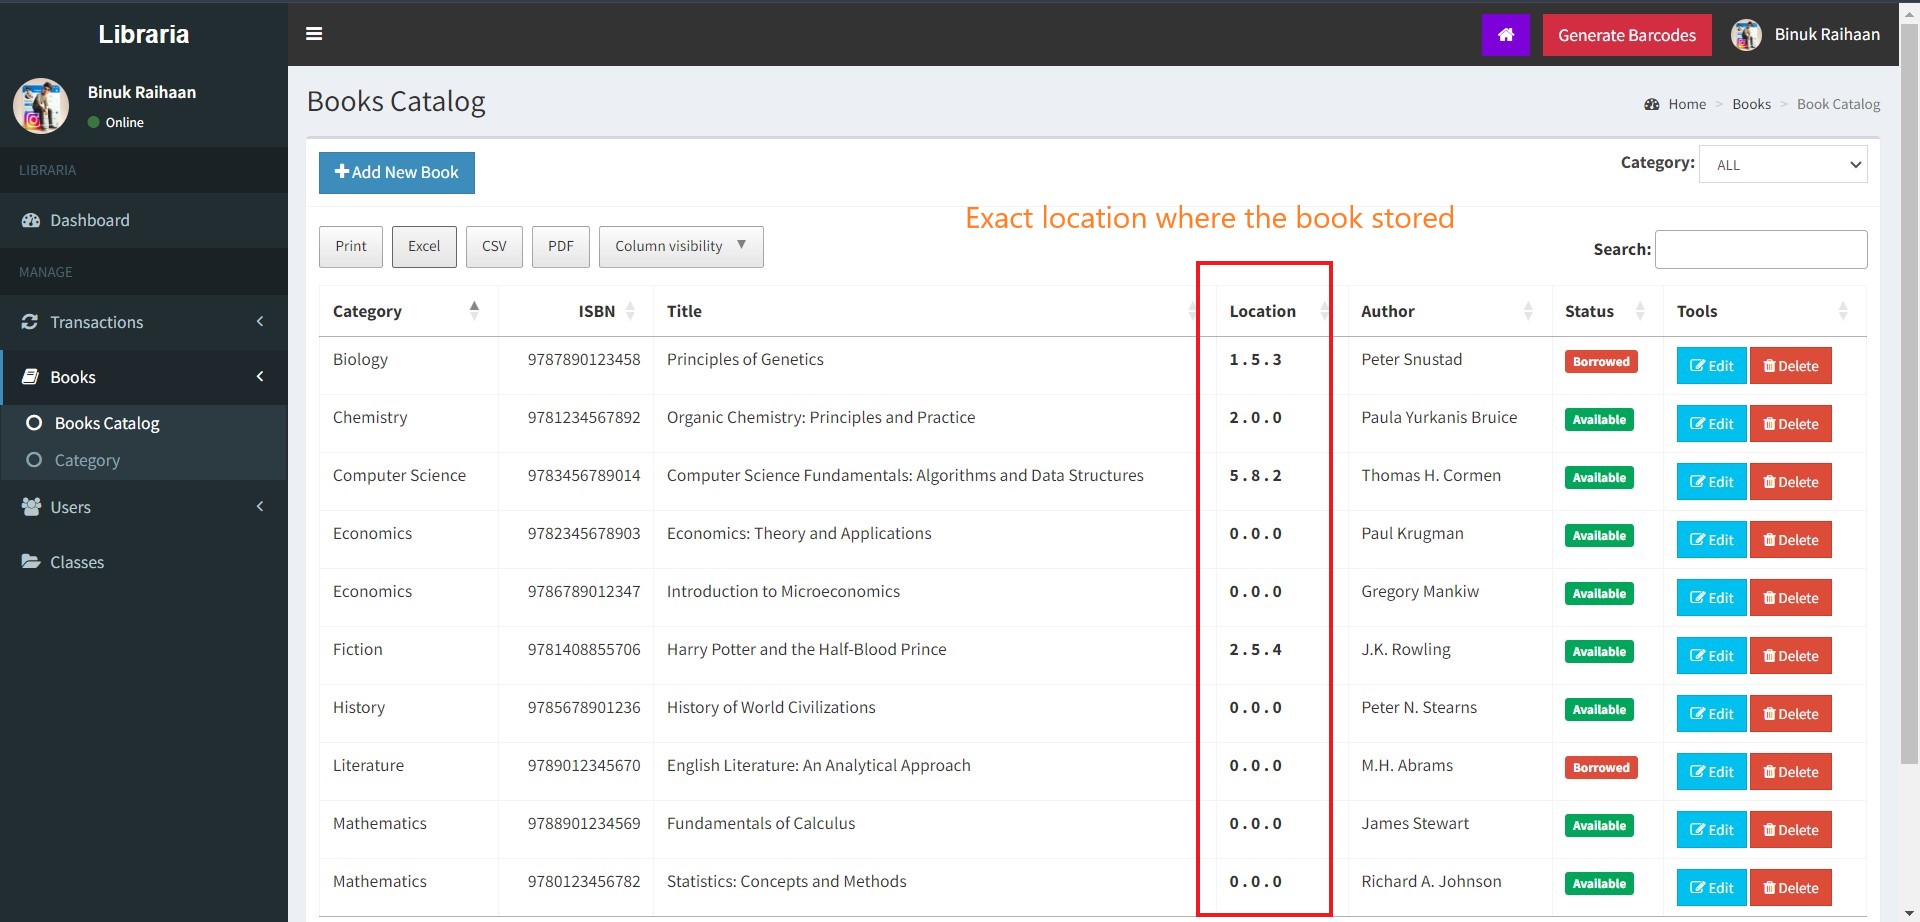The width and height of the screenshot is (1920, 922).
Task: Delete the Computer Science Fundamentals row
Action: (1791, 482)
